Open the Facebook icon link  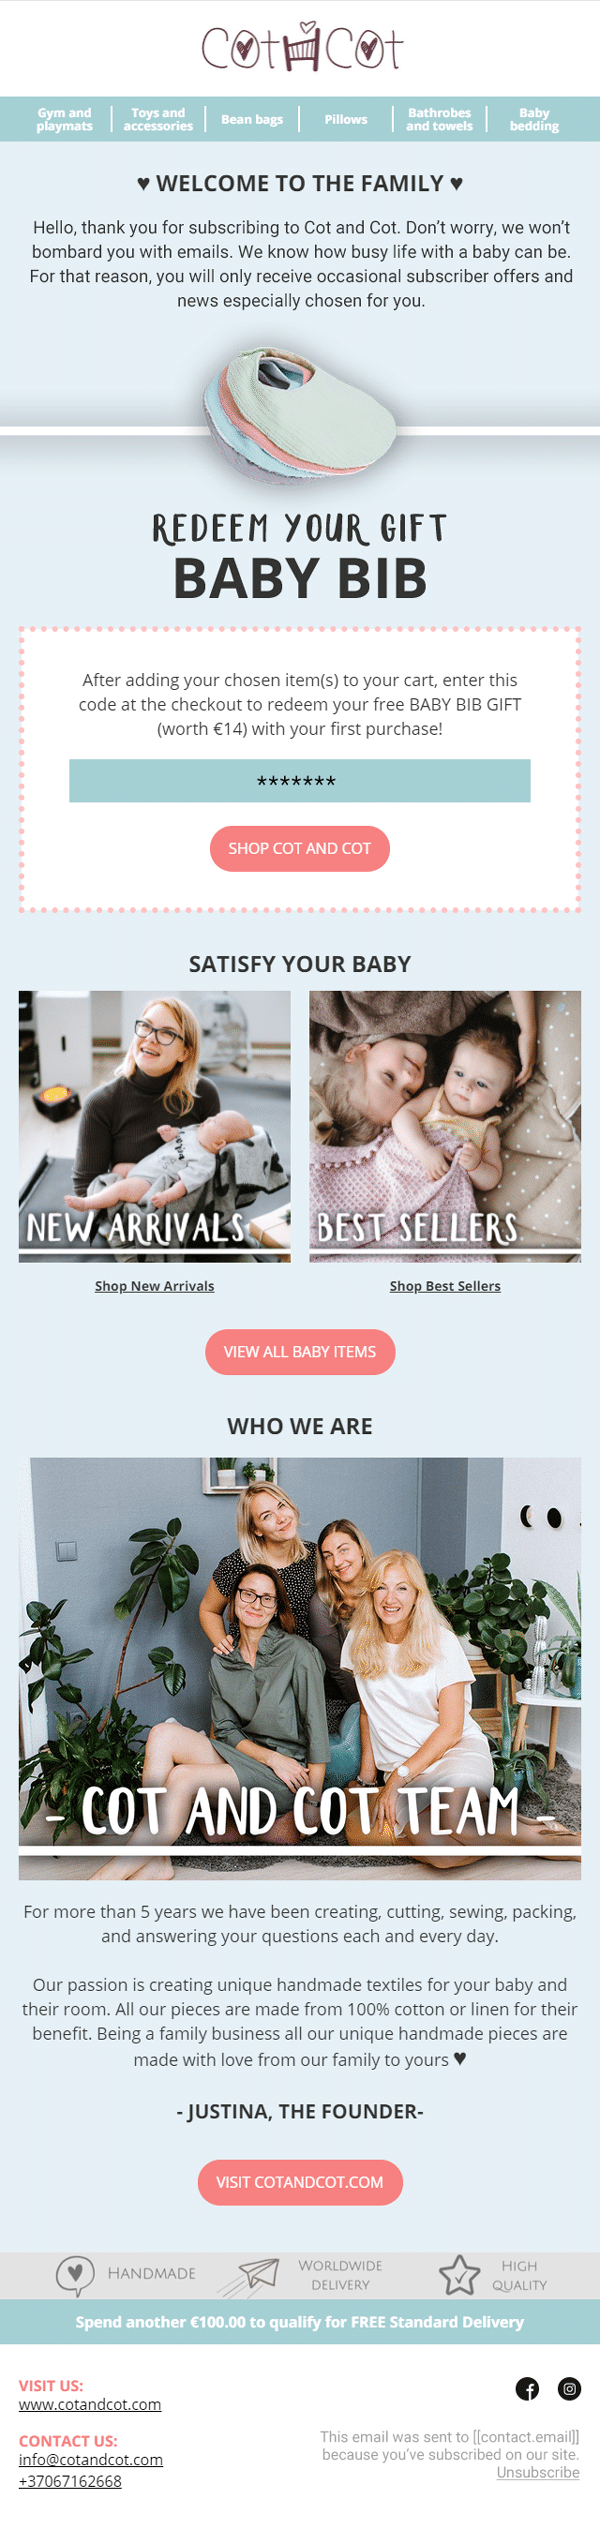[527, 2388]
